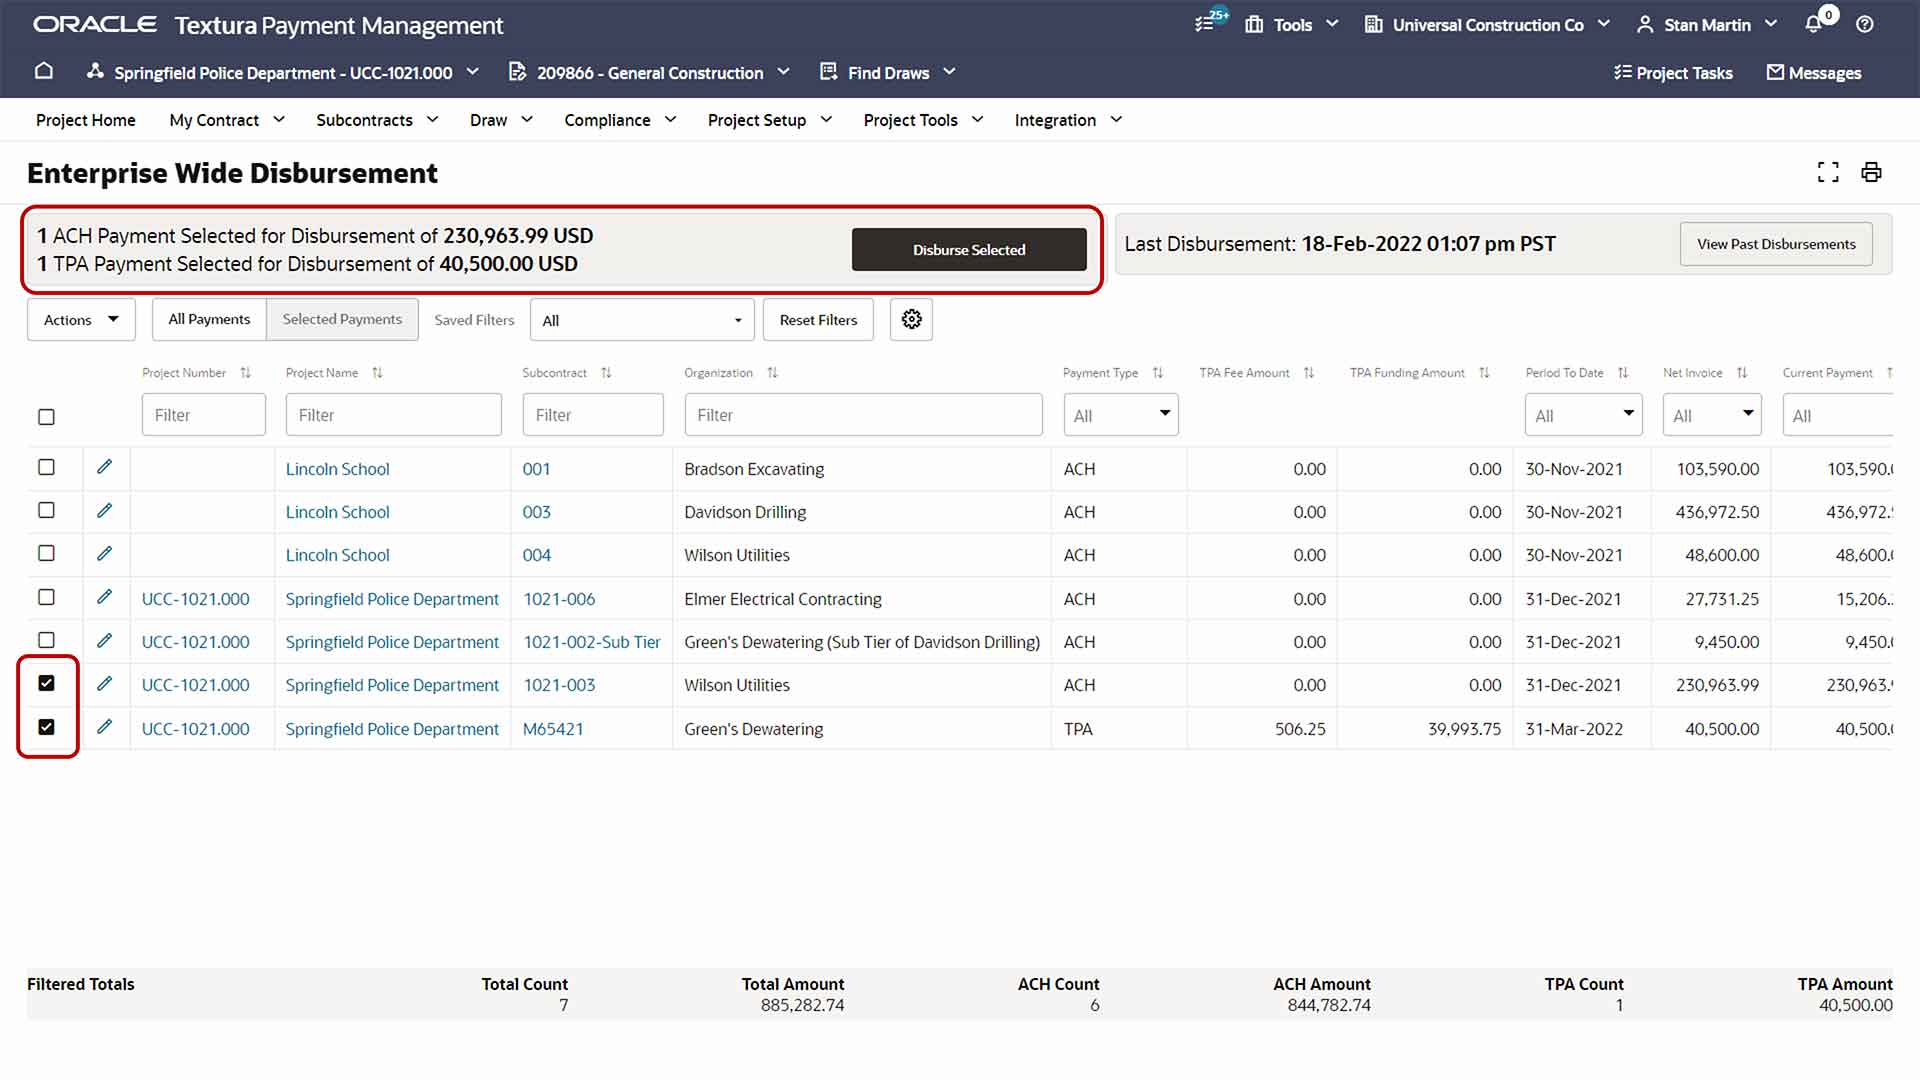Viewport: 1920px width, 1080px height.
Task: Open the Payment Type filter dropdown
Action: coord(1120,415)
